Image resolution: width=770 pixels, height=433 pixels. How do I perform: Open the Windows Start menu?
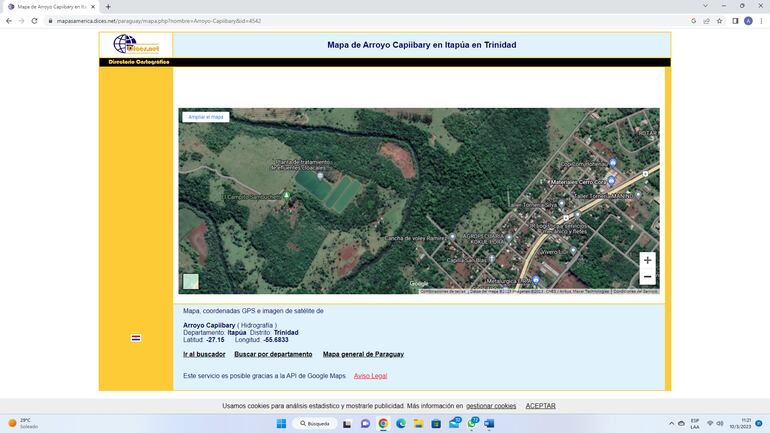coord(281,424)
